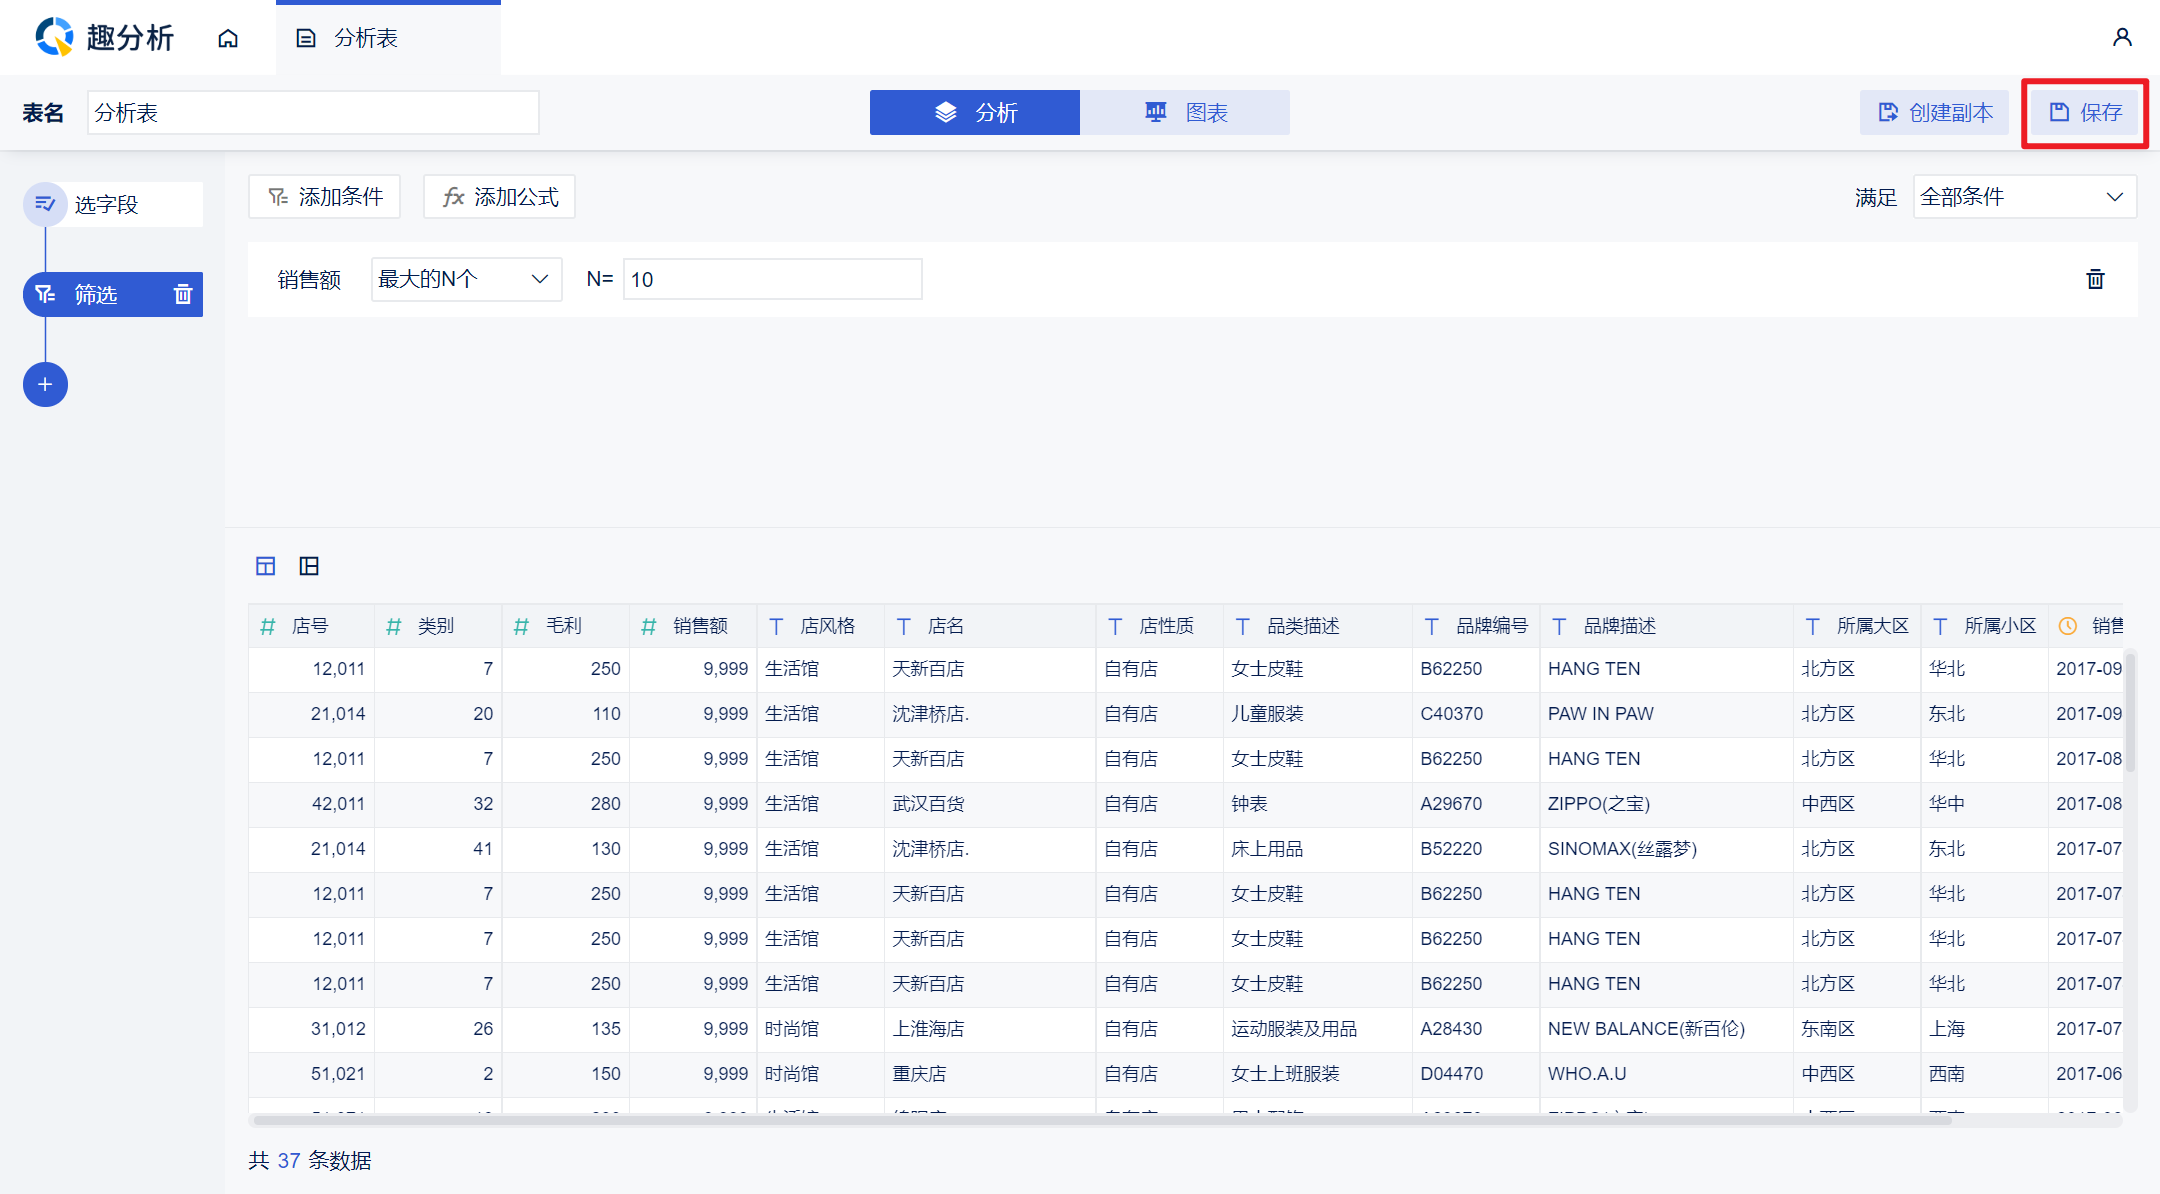Click the 趣分析 logo

[x=104, y=38]
